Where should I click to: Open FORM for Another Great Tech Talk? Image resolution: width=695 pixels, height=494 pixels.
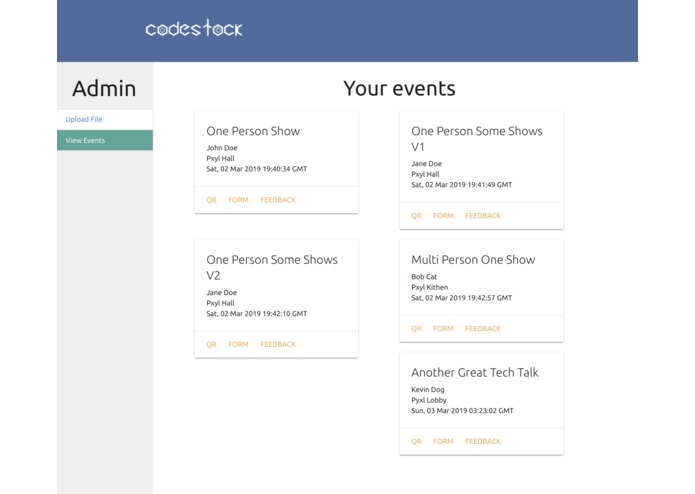443,441
